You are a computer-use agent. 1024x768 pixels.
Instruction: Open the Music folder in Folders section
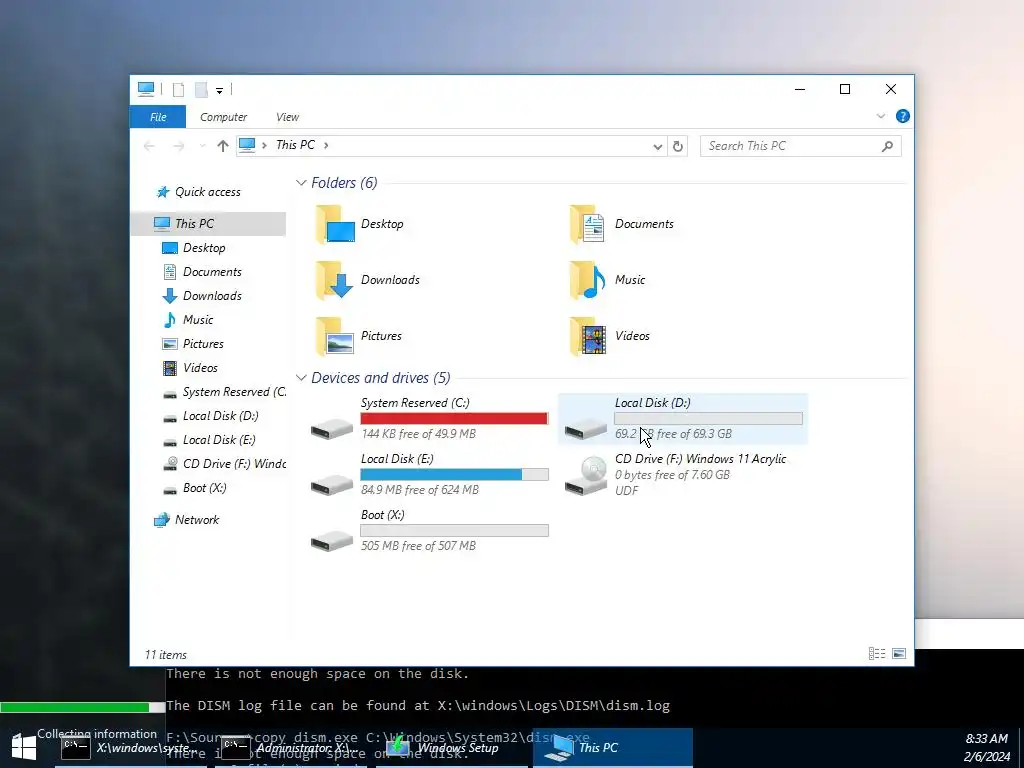[x=607, y=280]
